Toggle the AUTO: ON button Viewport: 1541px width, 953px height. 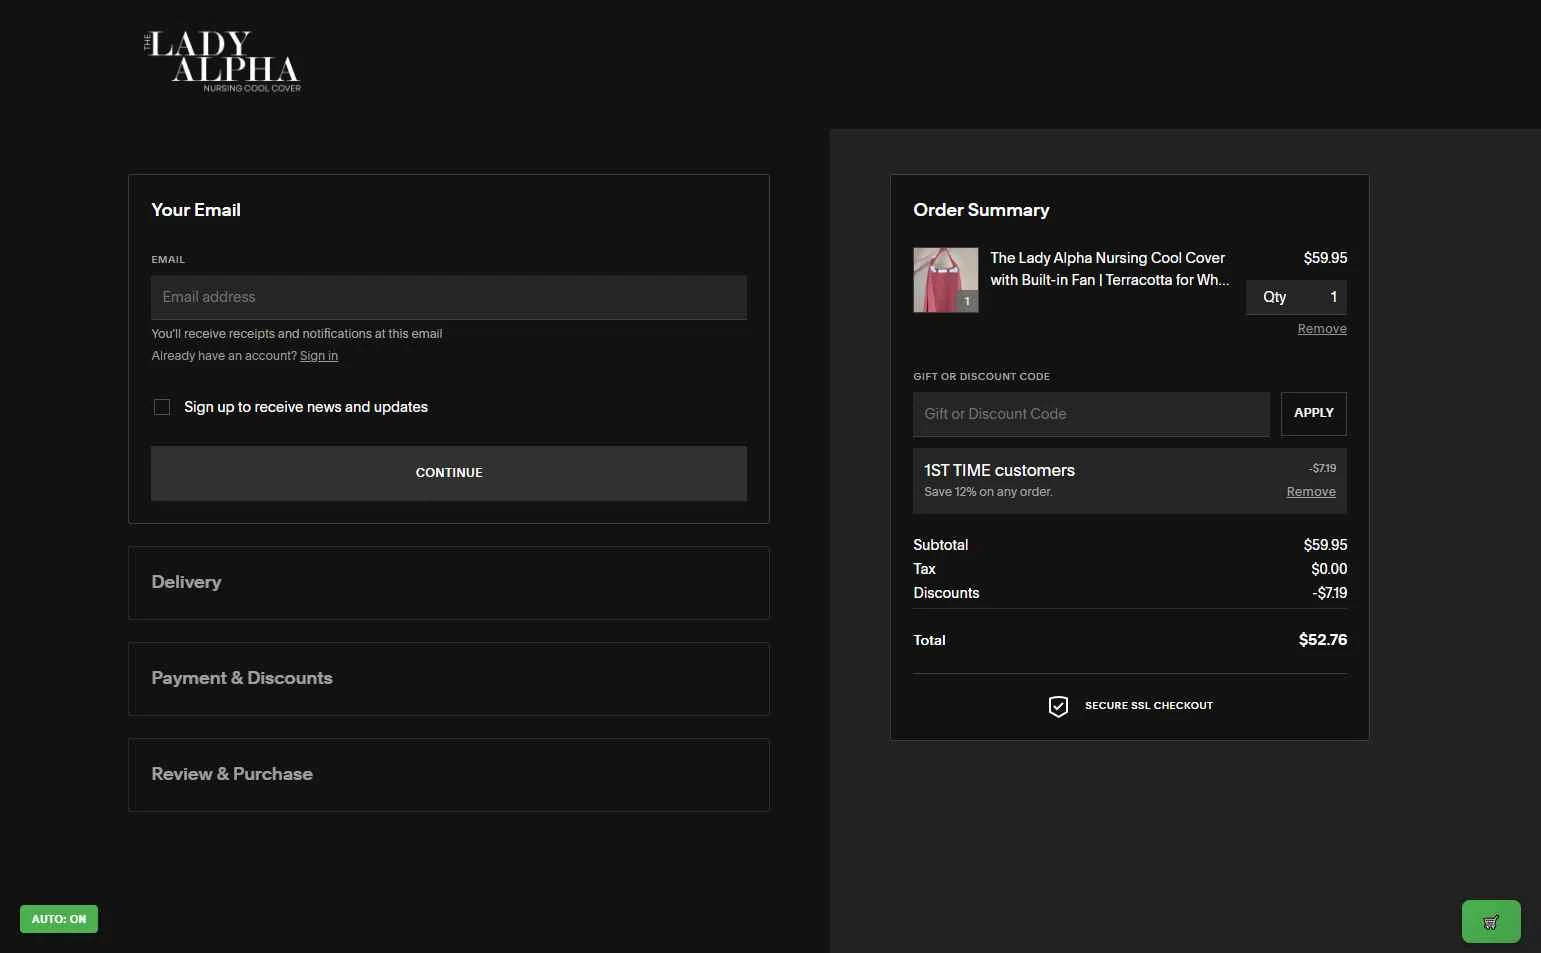click(59, 919)
